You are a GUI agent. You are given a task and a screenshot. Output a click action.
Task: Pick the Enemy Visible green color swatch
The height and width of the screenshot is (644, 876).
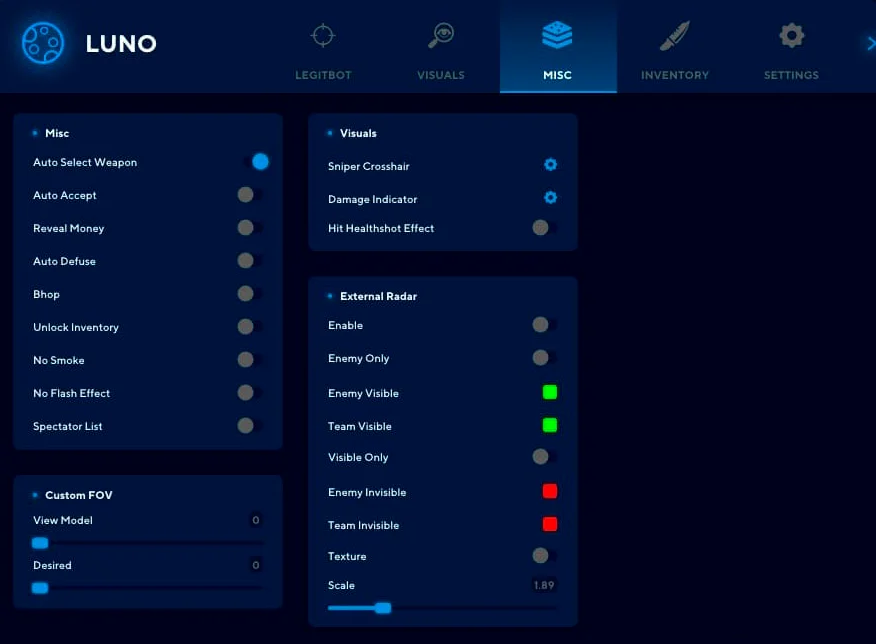click(x=549, y=392)
